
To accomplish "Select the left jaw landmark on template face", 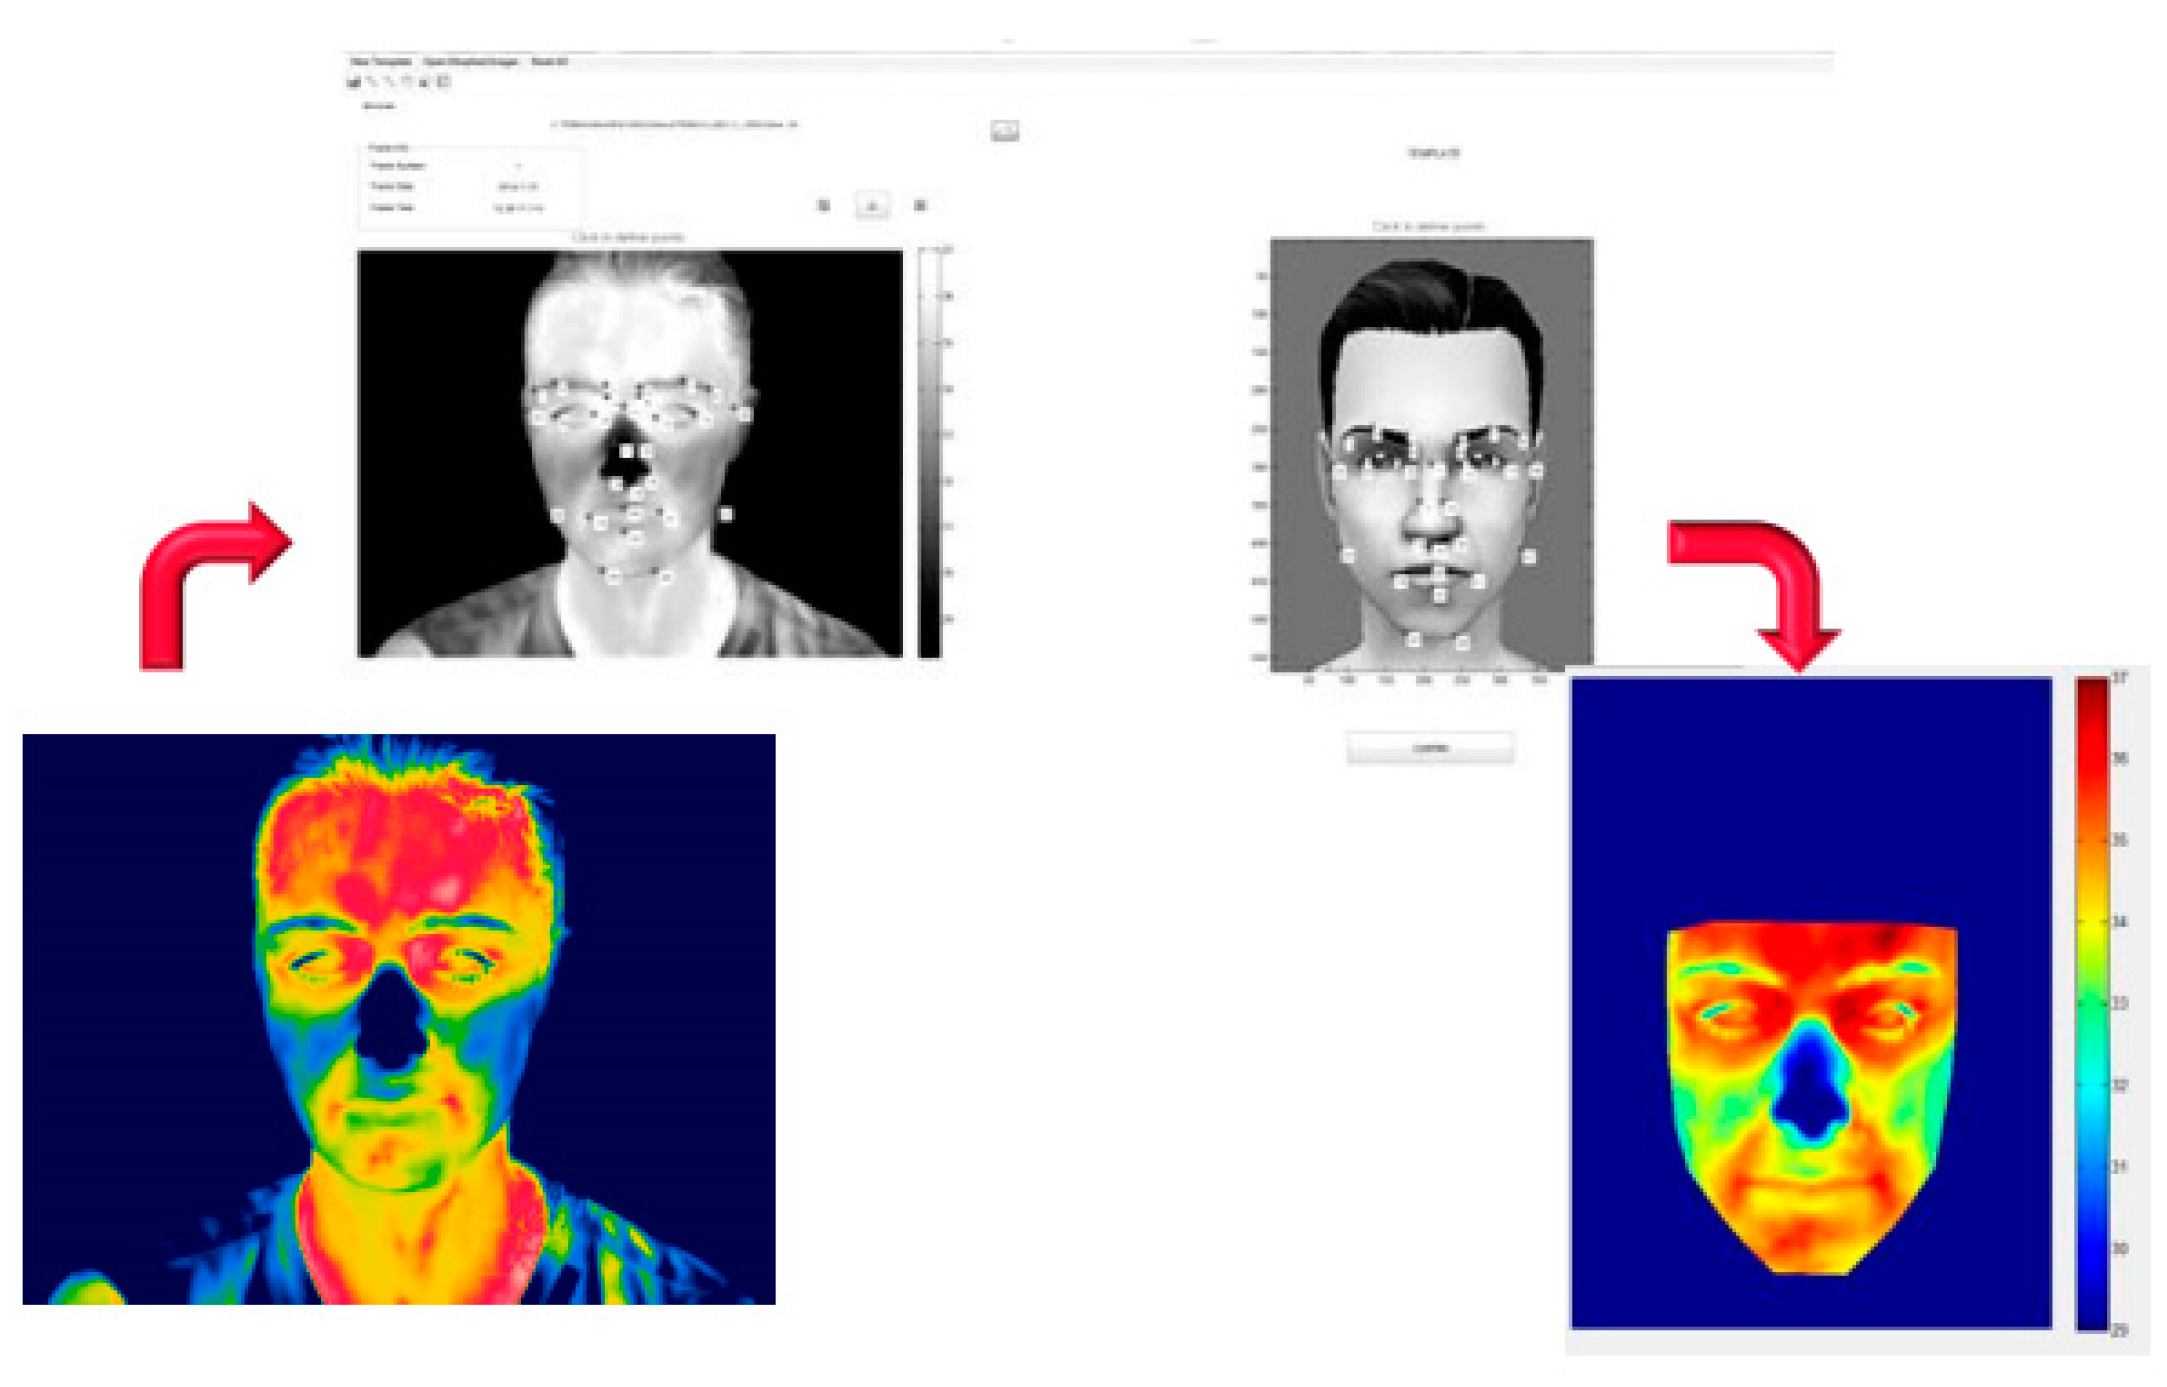I will 1347,554.
